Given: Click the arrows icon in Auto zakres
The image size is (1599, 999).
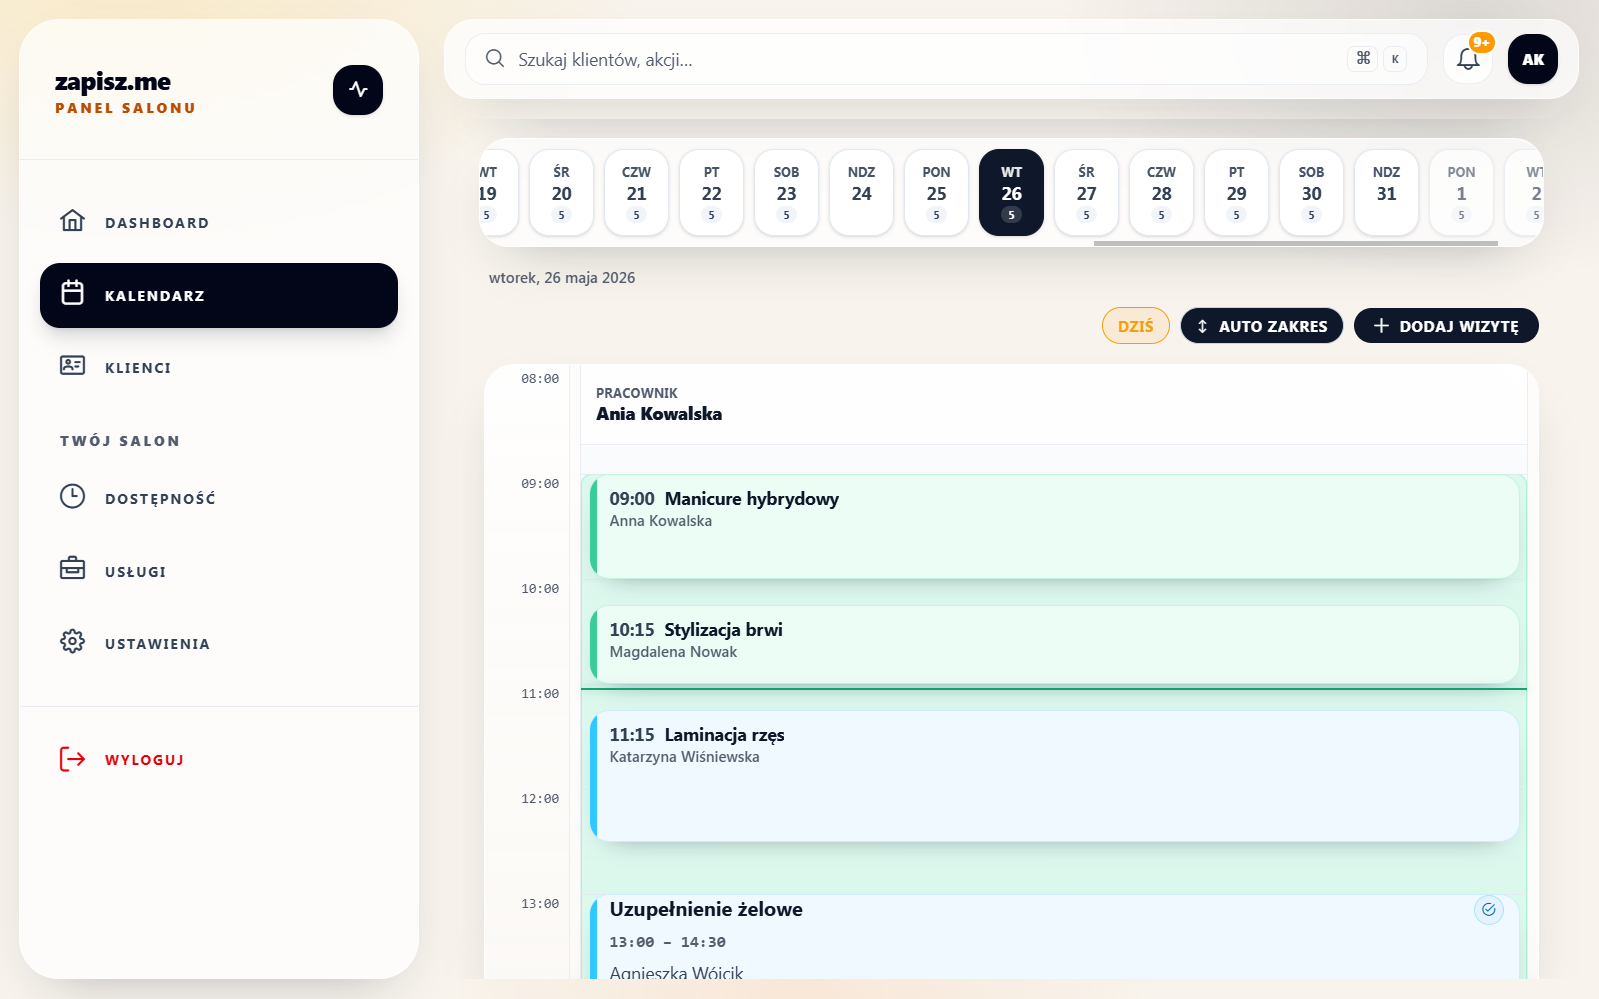Looking at the screenshot, I should 1202,326.
